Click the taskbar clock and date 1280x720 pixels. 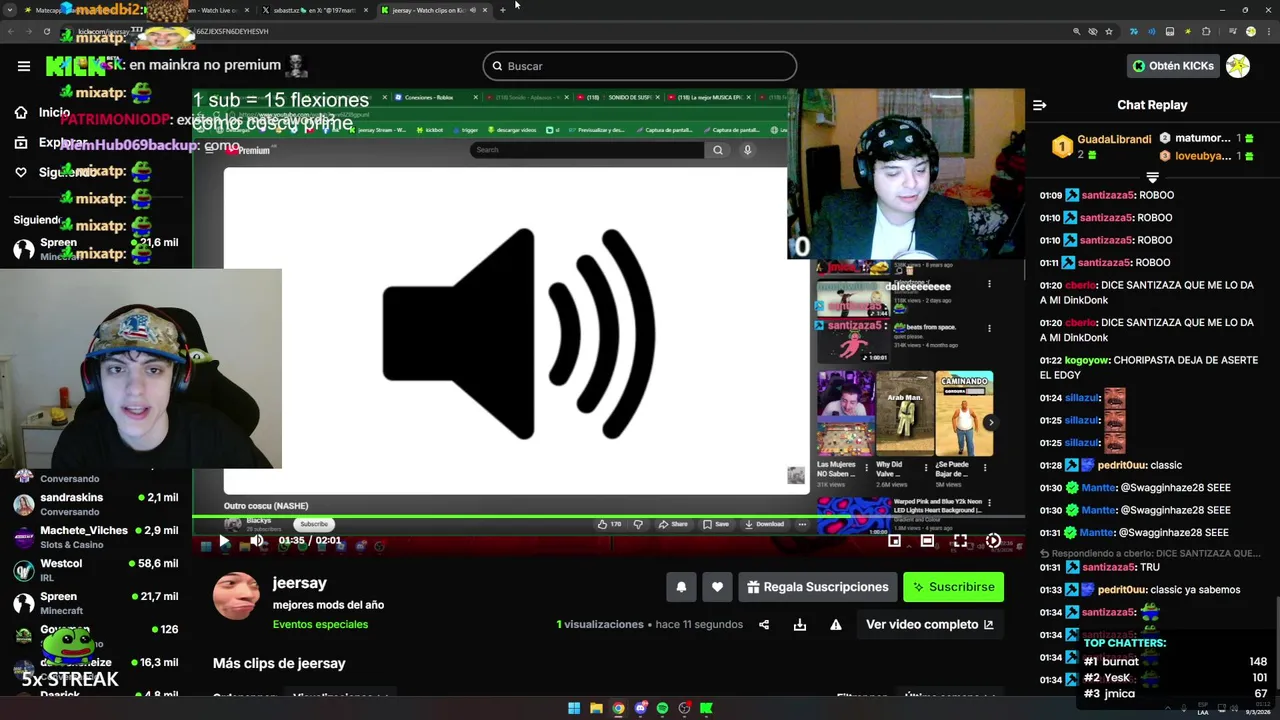coord(1257,708)
